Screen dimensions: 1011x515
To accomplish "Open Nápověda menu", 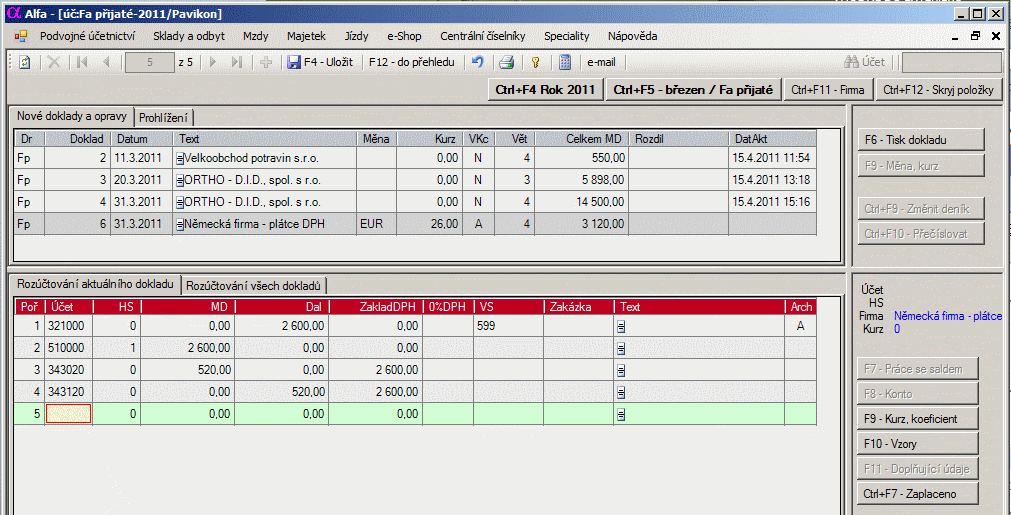I will point(633,36).
